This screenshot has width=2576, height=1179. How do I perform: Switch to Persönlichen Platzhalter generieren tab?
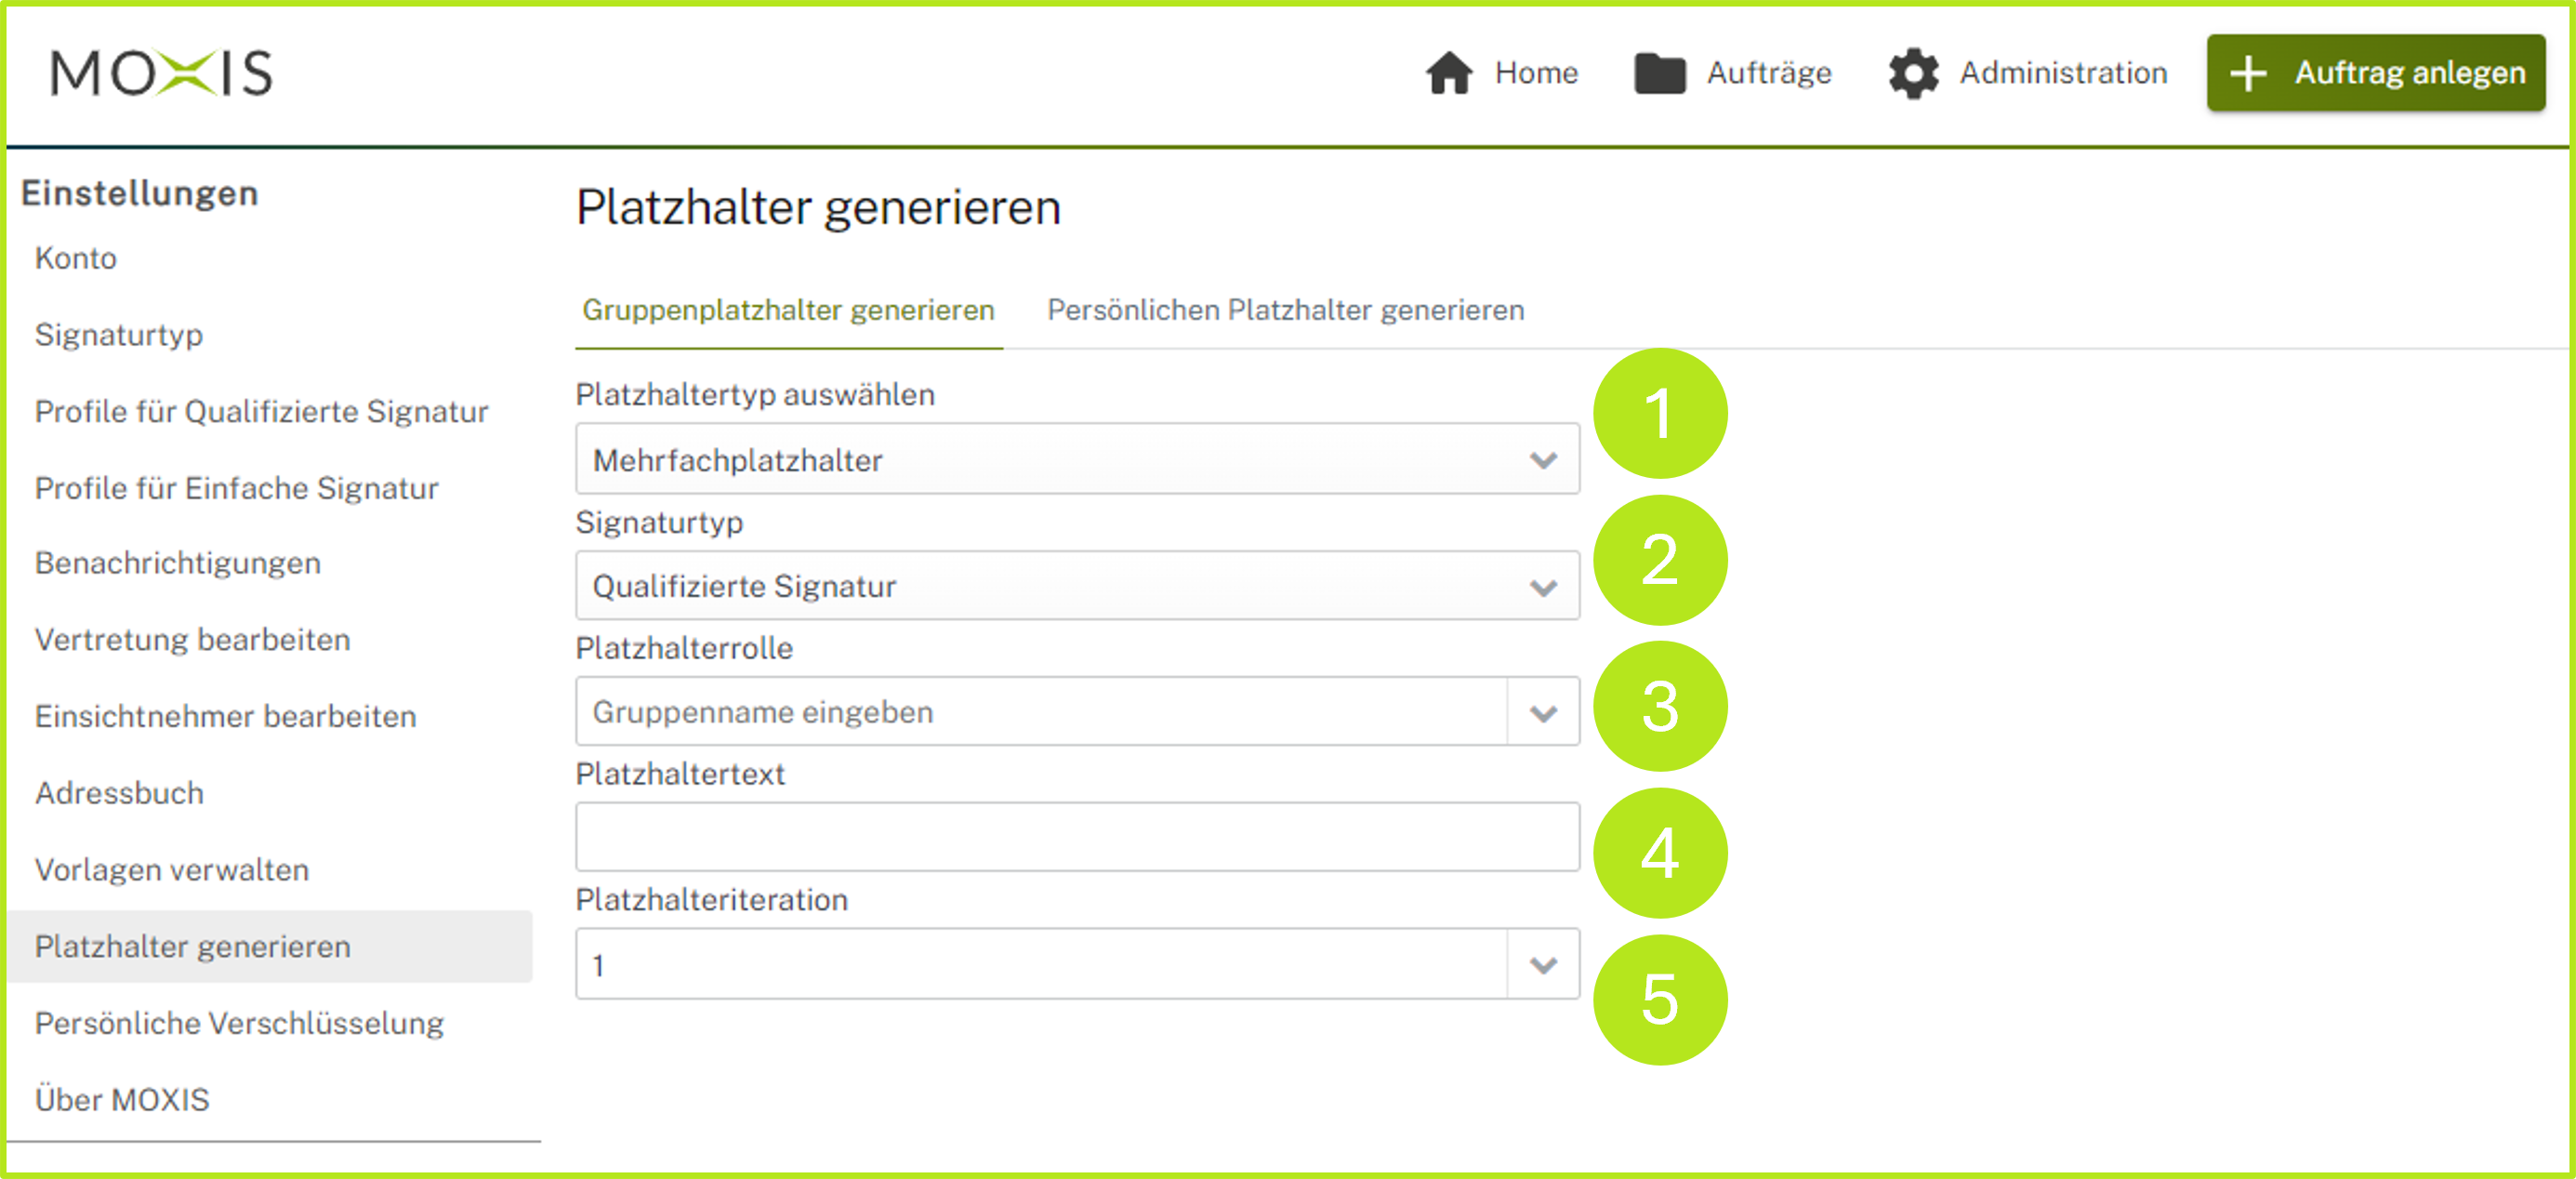tap(1284, 310)
